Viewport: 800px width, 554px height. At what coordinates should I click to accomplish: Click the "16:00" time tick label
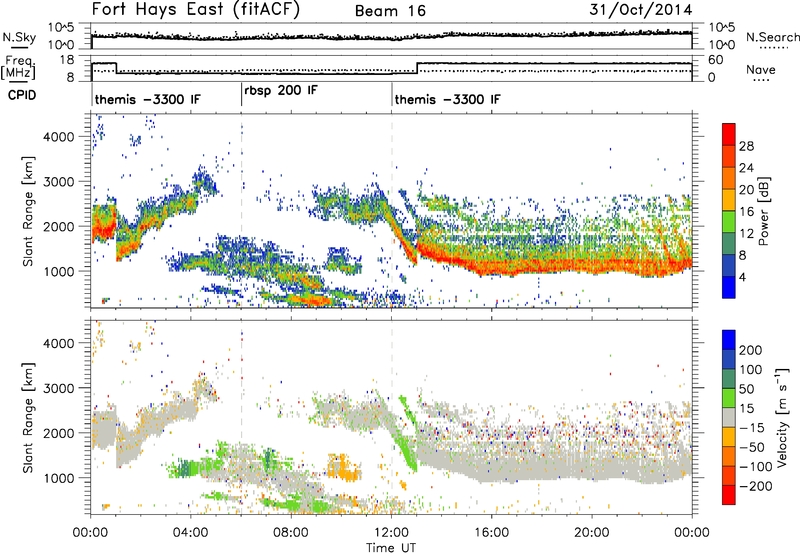(491, 533)
